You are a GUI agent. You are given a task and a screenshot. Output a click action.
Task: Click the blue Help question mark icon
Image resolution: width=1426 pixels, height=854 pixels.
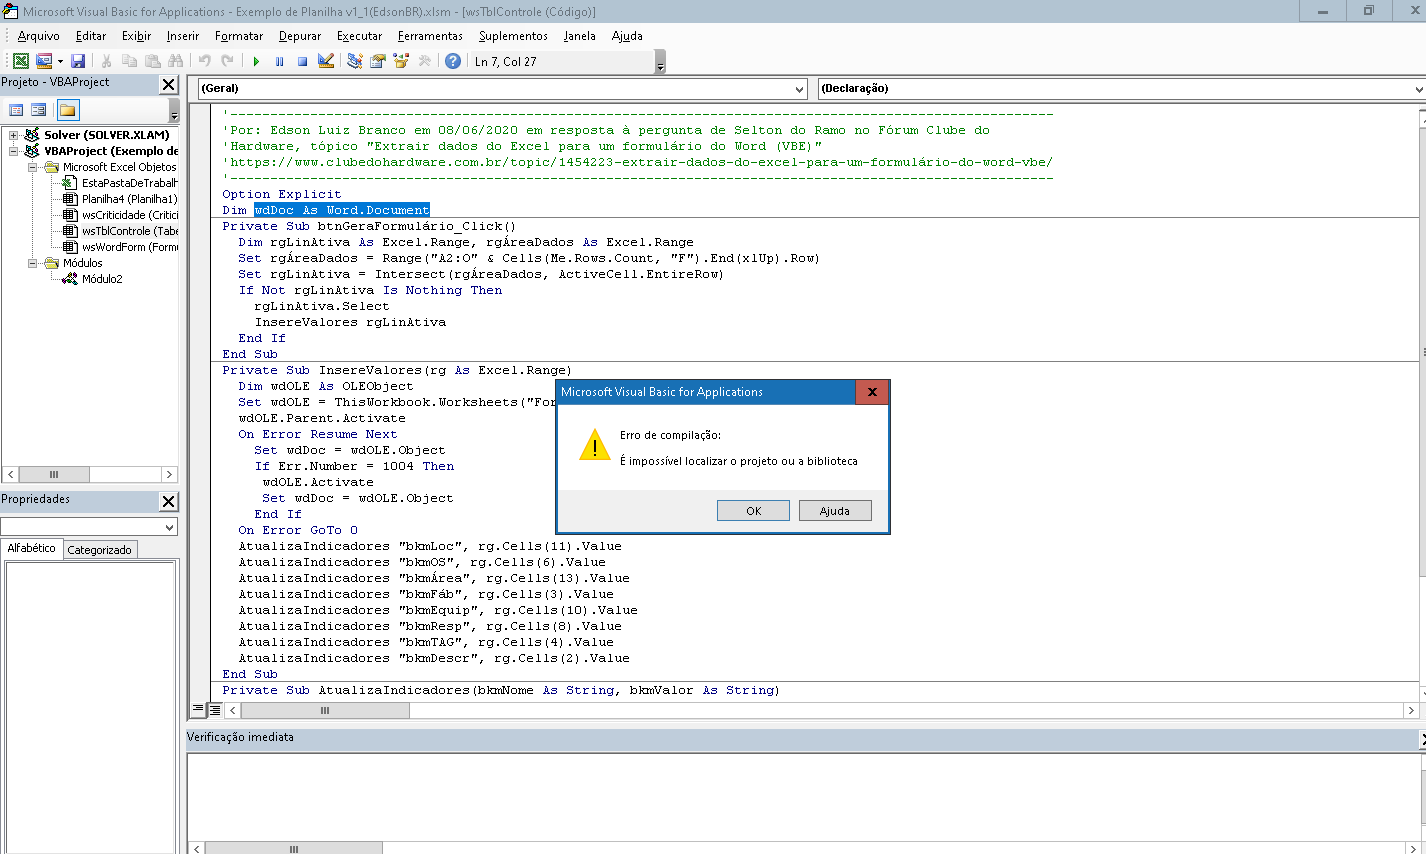pos(453,61)
